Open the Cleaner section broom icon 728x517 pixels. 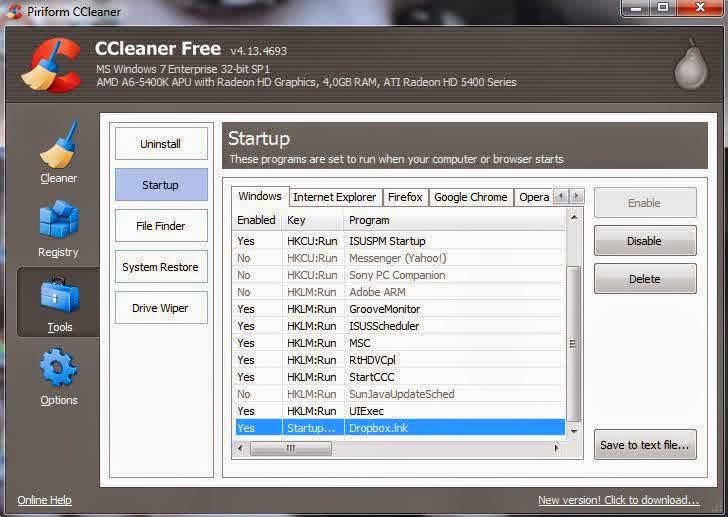58,145
